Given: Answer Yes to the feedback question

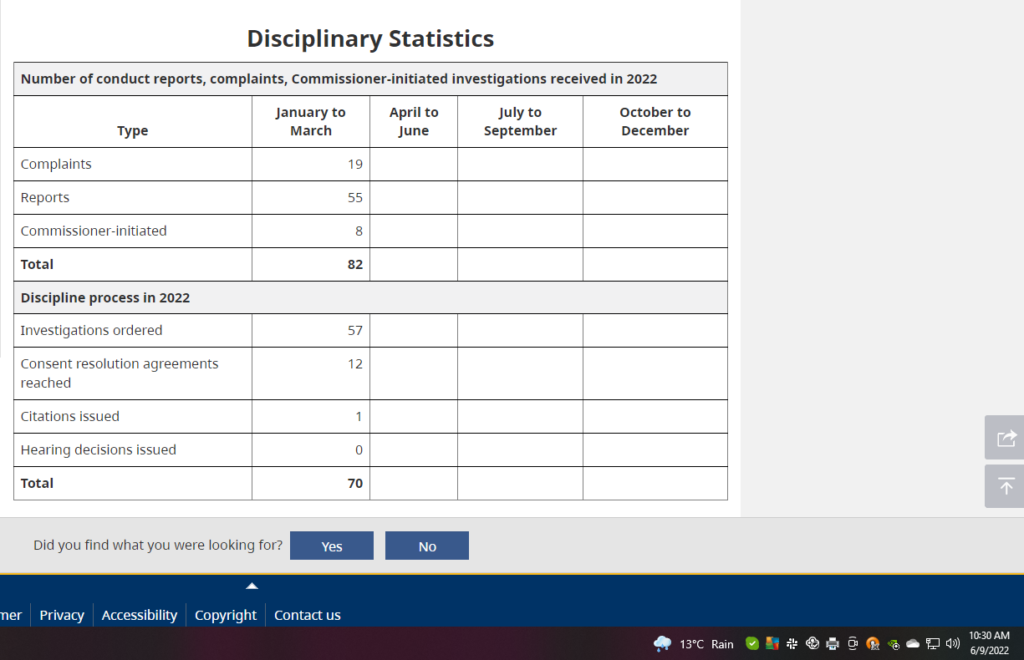Looking at the screenshot, I should click(332, 546).
